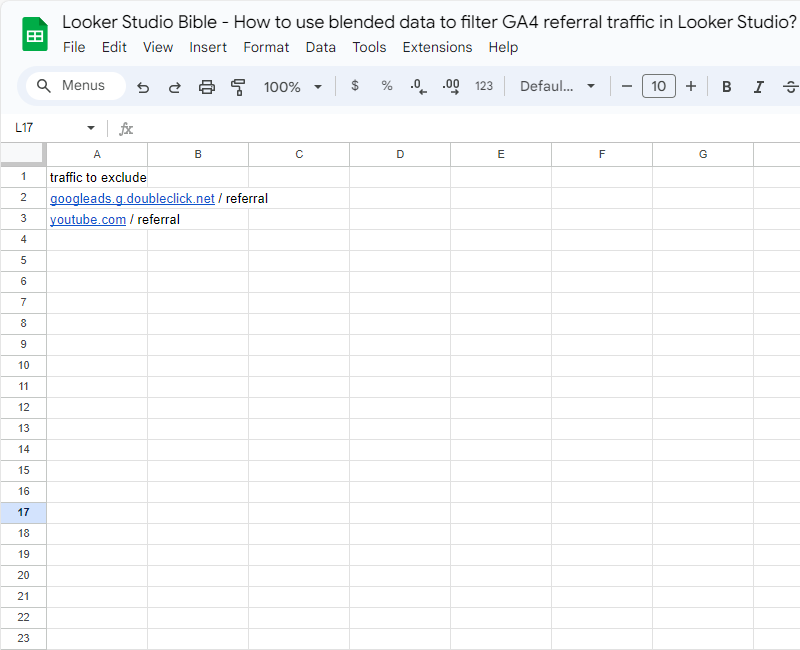
Task: Click the Redo arrow icon
Action: click(x=175, y=87)
